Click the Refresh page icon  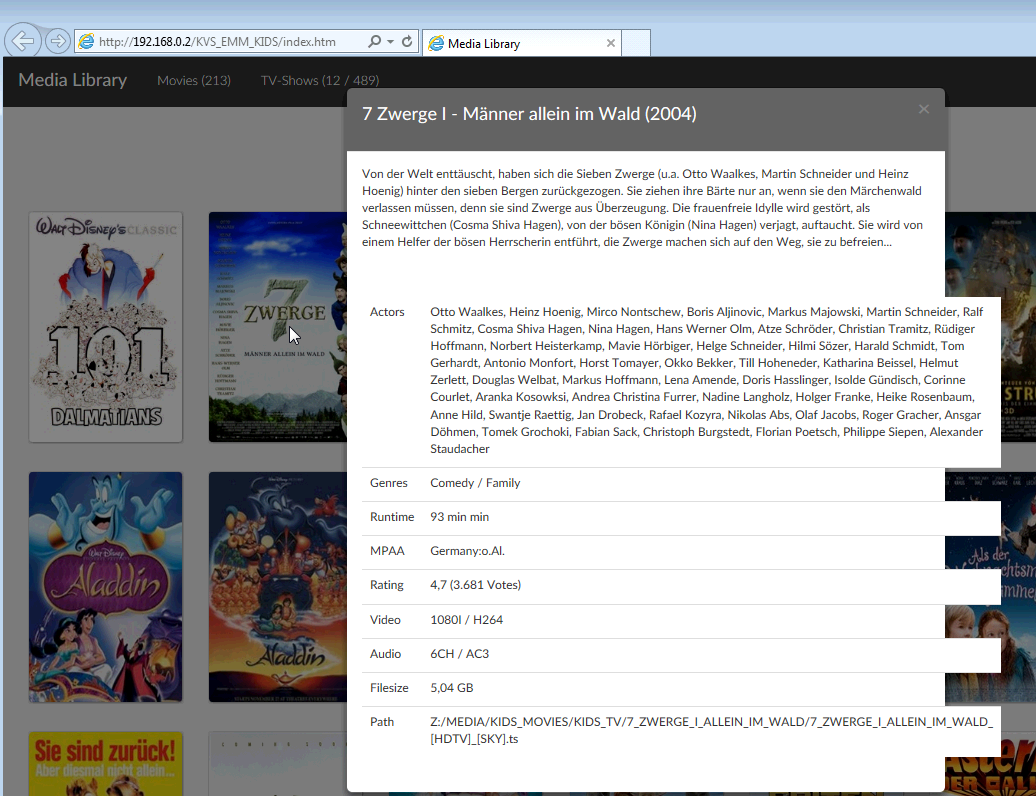(x=407, y=41)
